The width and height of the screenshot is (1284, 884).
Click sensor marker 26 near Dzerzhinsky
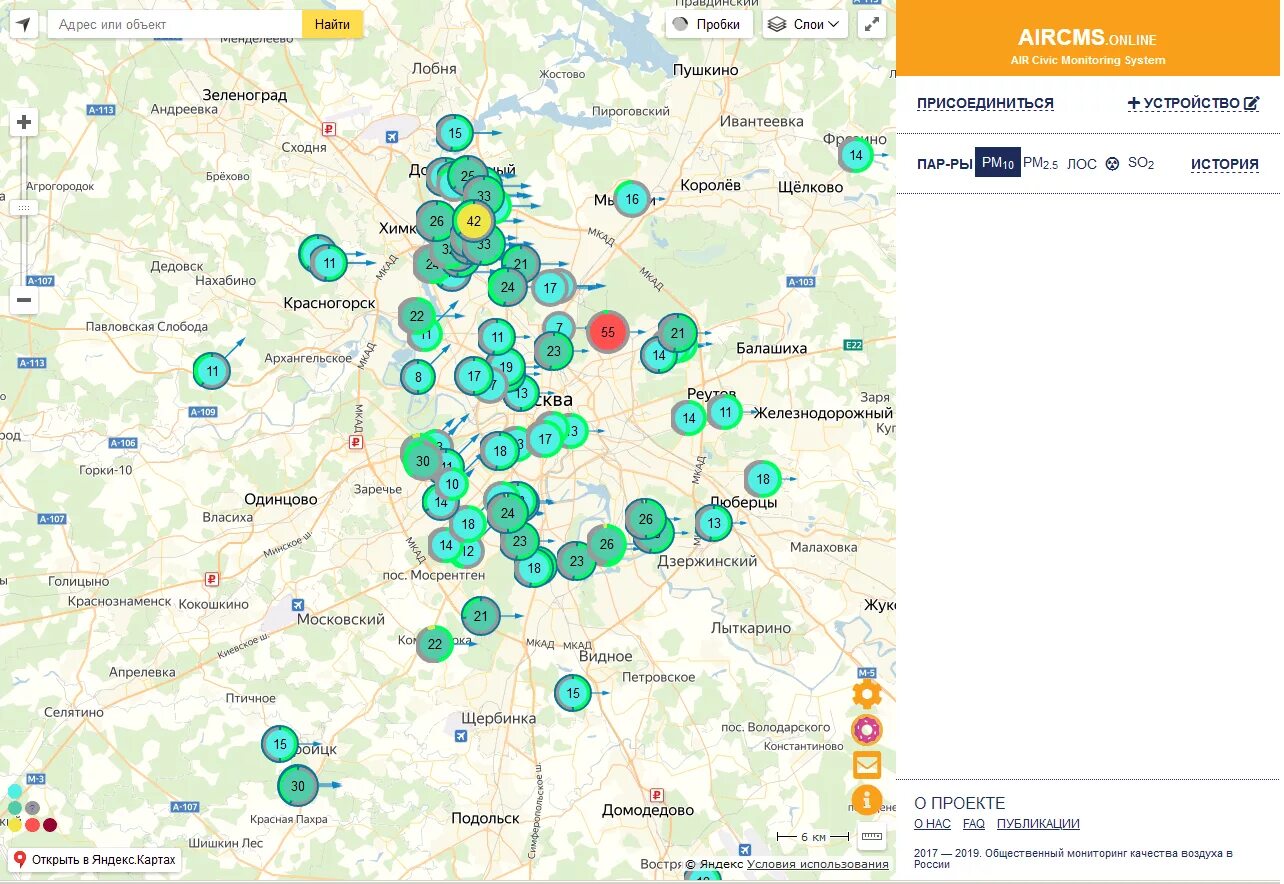(646, 519)
